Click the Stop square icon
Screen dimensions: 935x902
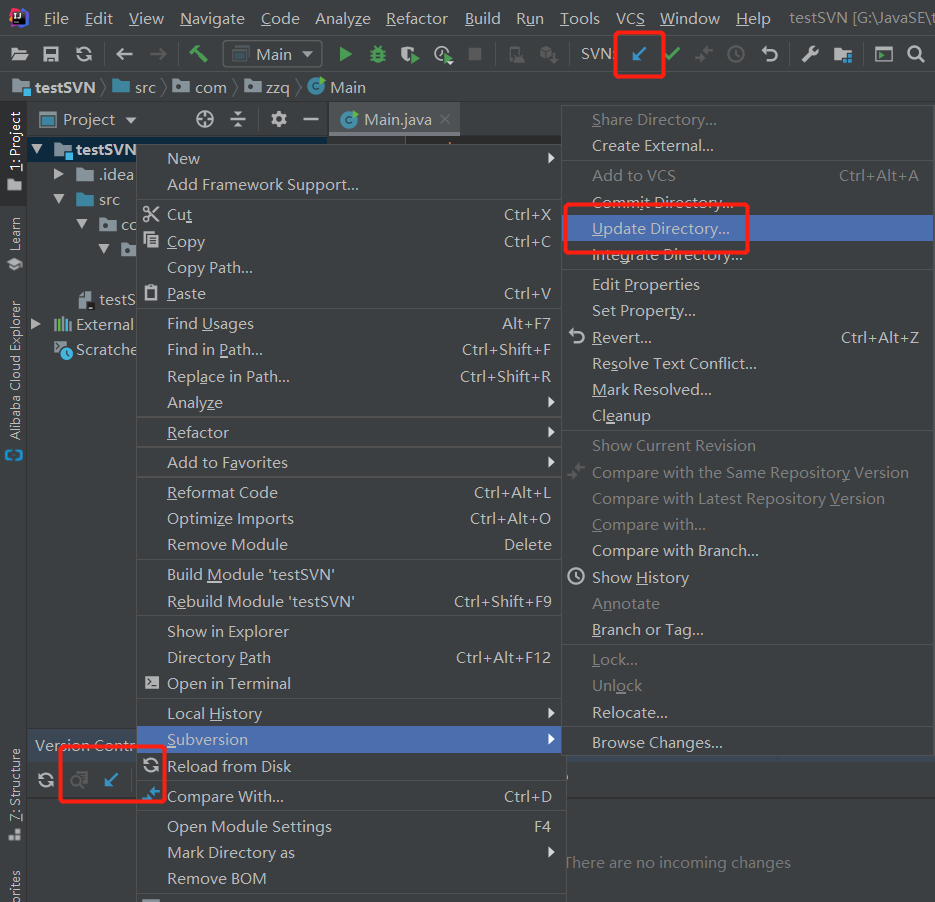[x=475, y=54]
